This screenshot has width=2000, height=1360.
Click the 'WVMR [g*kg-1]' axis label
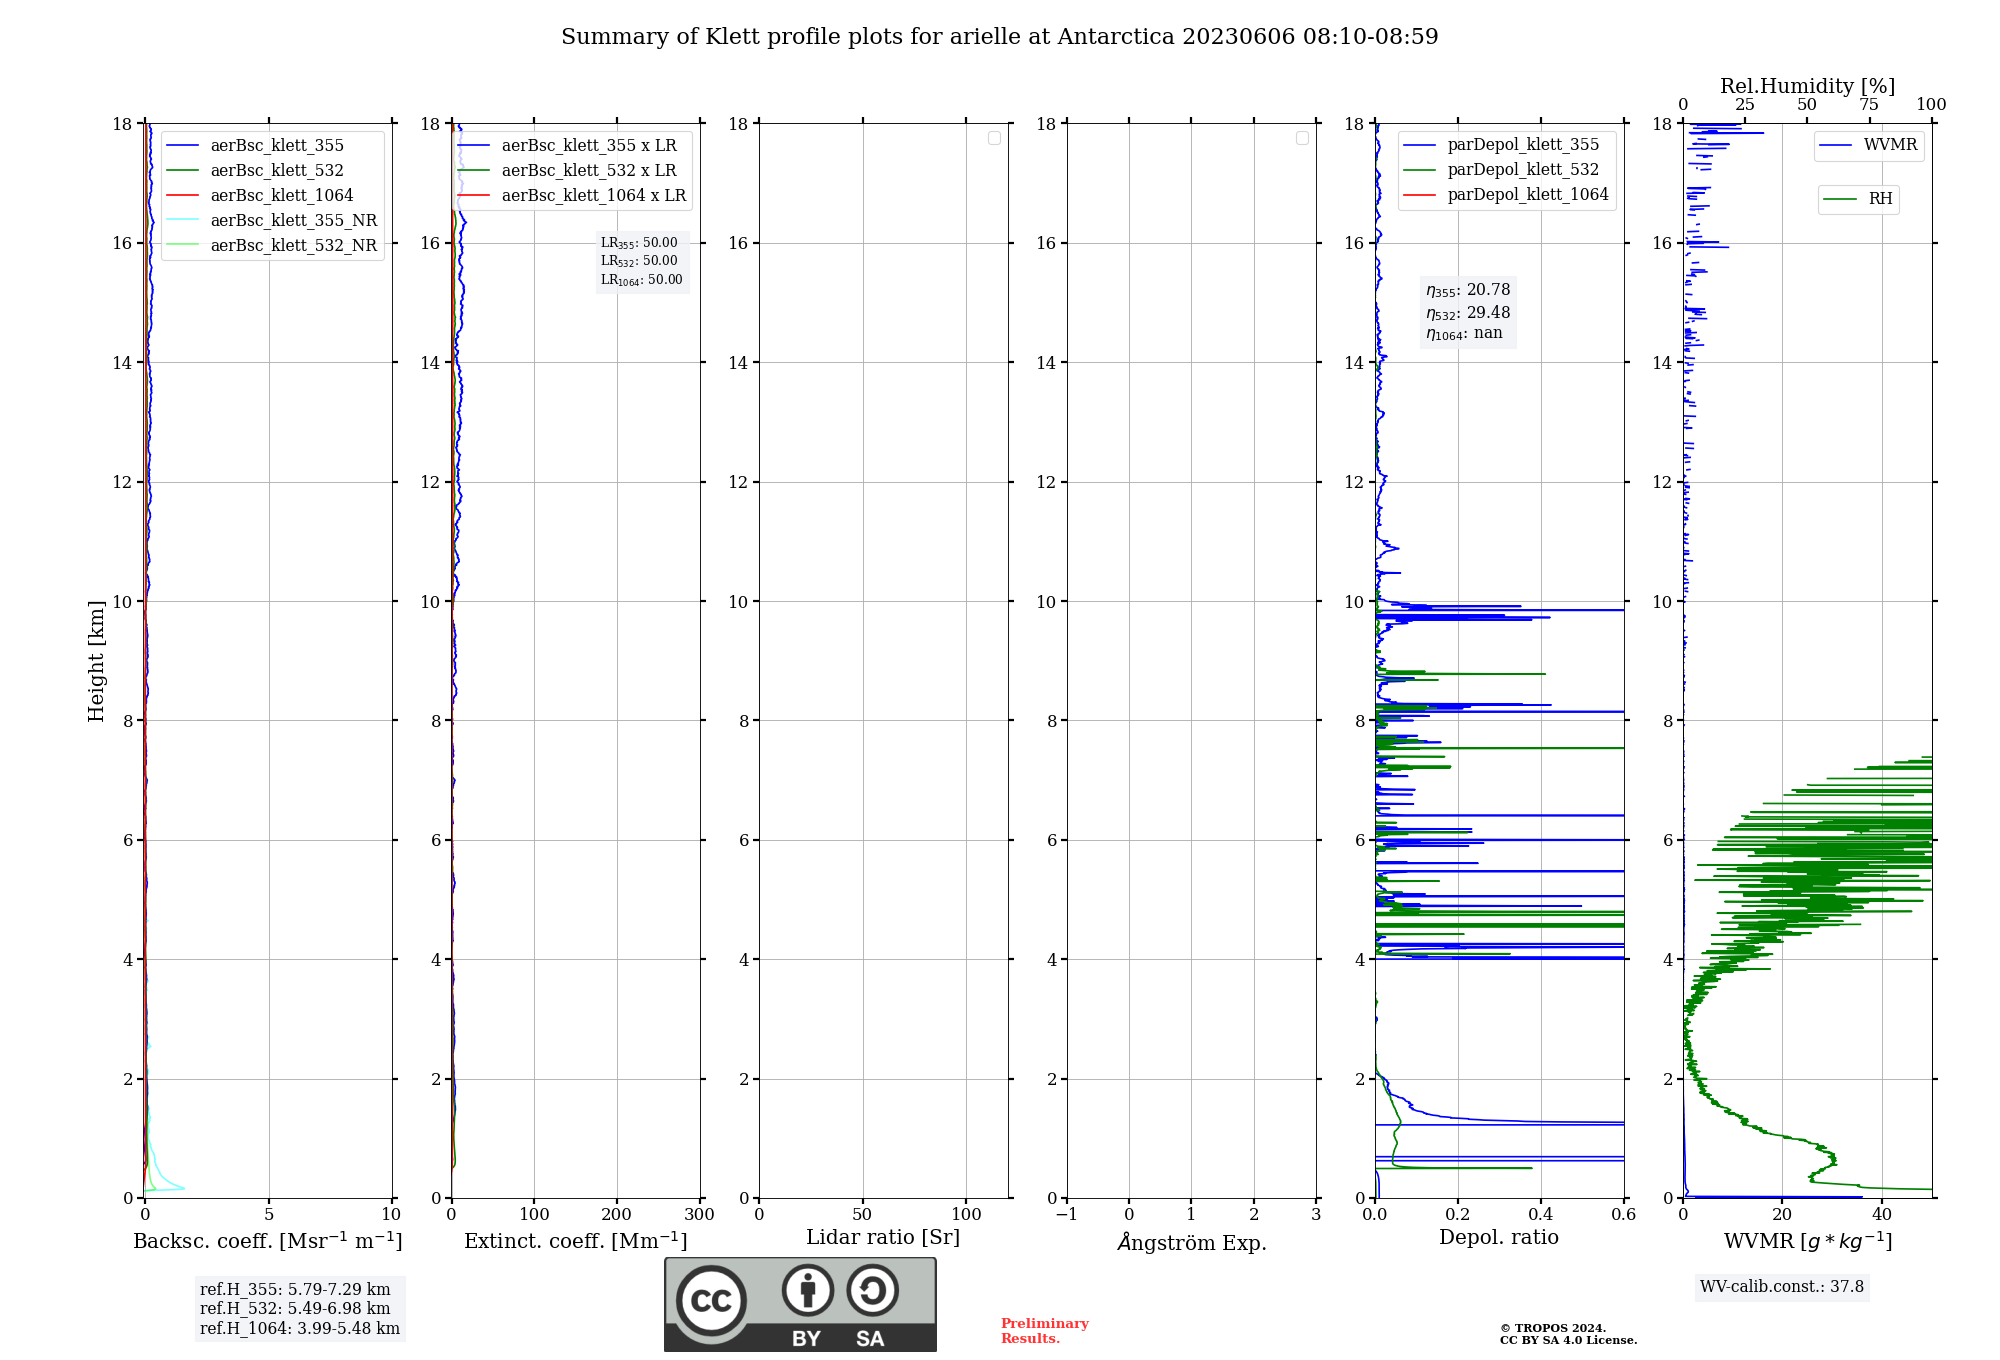pos(1808,1241)
